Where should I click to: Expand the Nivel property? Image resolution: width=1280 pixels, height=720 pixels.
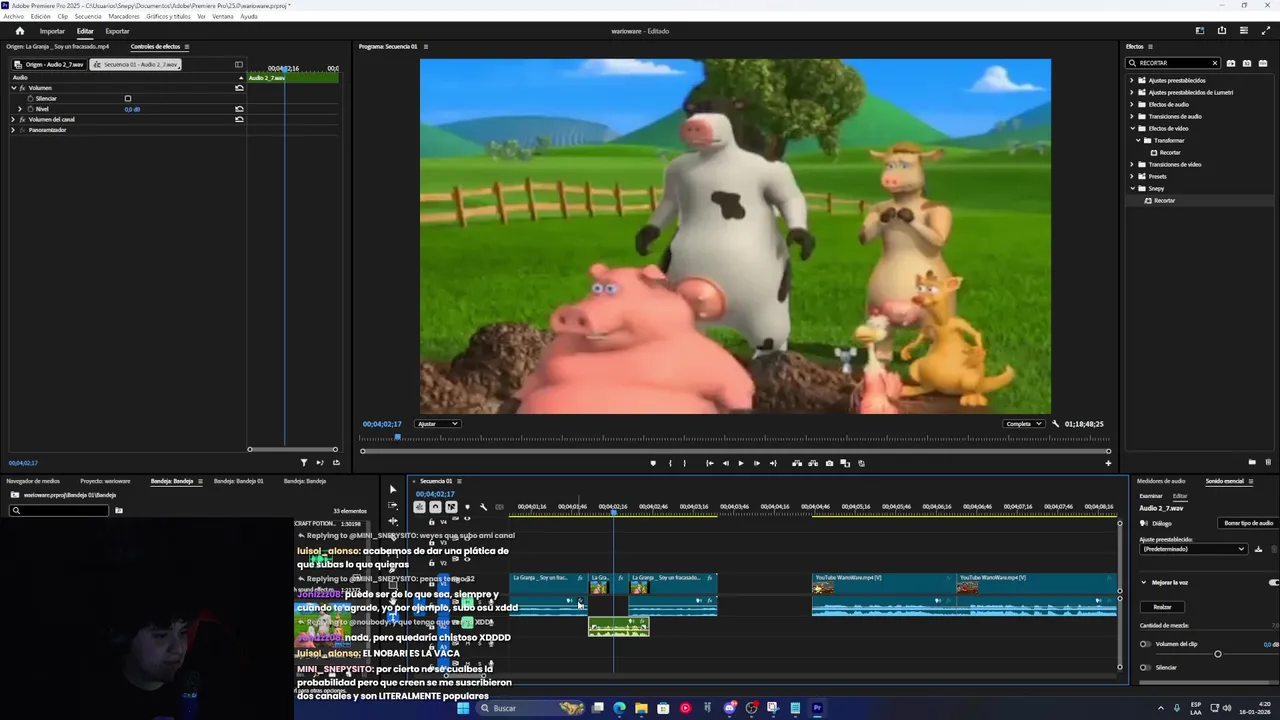(x=20, y=109)
